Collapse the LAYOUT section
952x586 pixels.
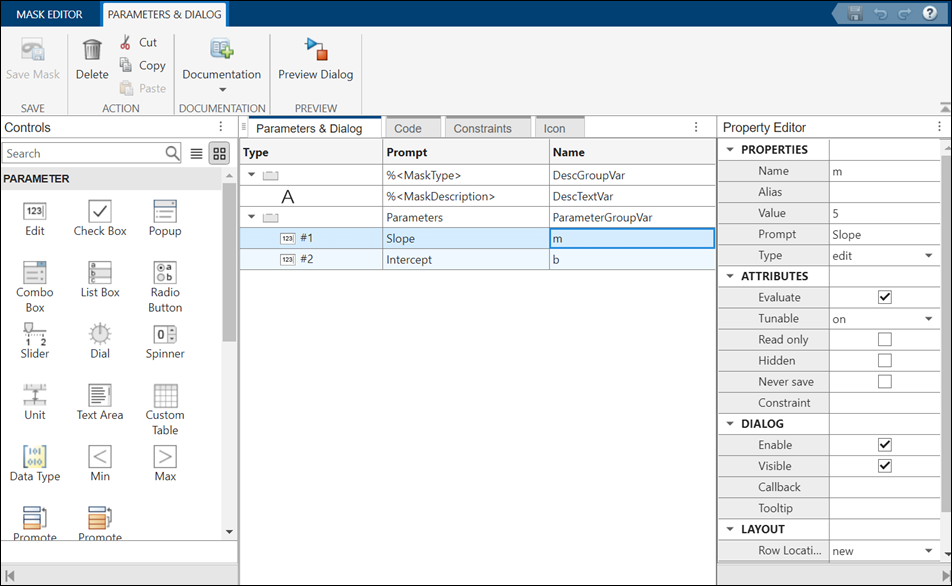pyautogui.click(x=730, y=529)
